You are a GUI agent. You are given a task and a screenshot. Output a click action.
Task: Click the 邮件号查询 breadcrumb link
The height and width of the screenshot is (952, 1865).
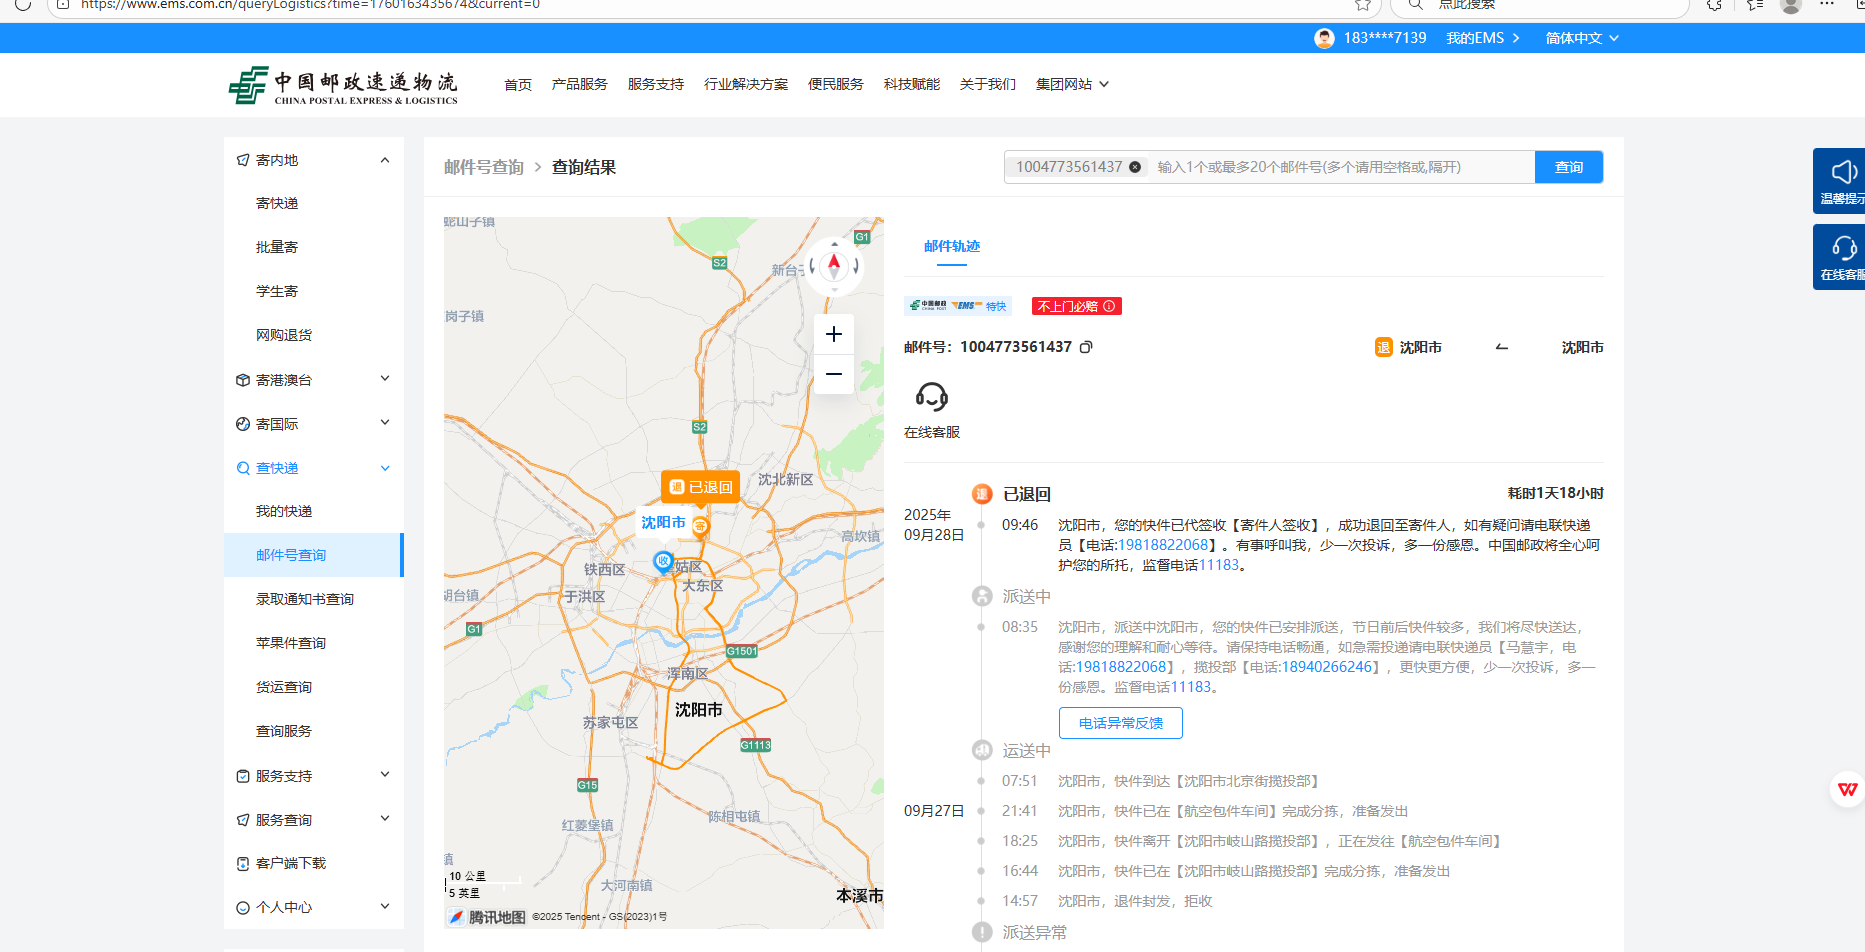pos(484,167)
